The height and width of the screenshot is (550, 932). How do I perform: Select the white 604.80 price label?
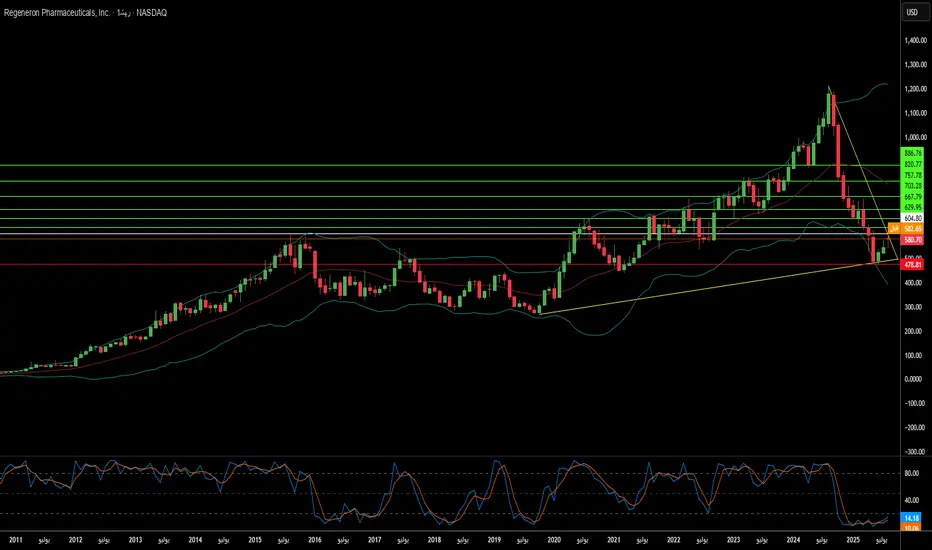point(912,218)
